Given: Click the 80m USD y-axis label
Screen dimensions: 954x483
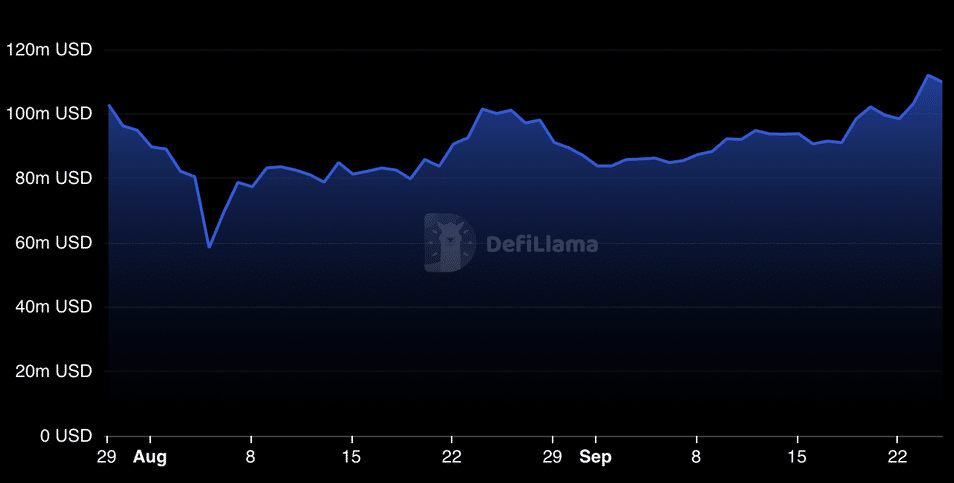Looking at the screenshot, I should pyautogui.click(x=54, y=178).
